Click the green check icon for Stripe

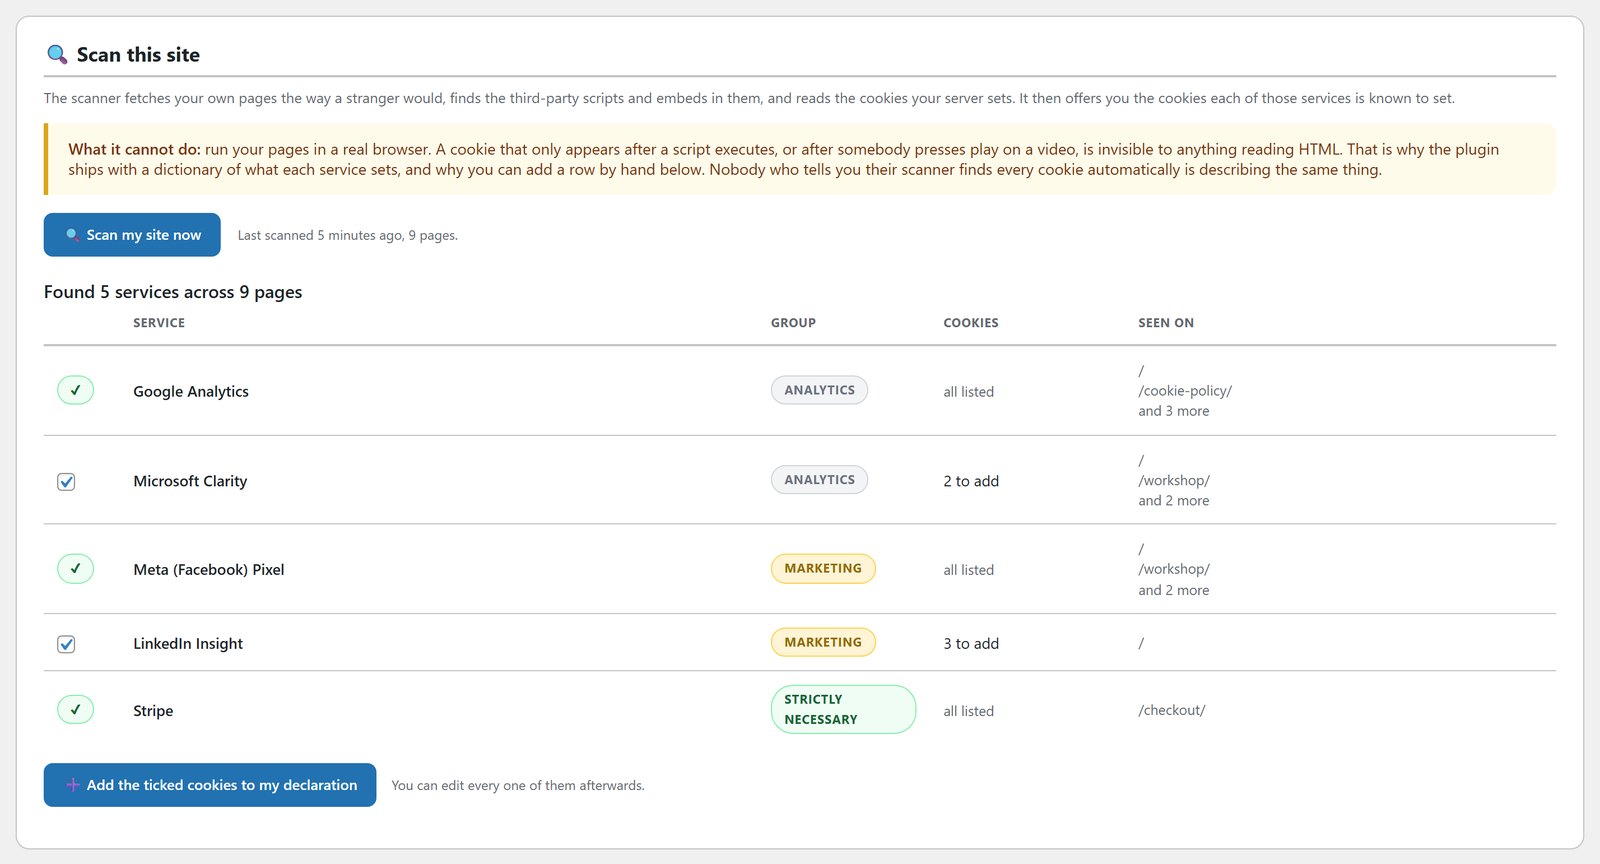pos(75,710)
